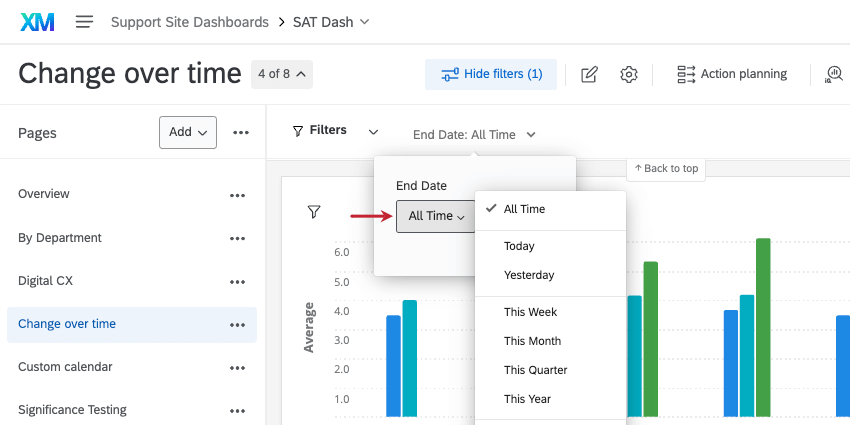
Task: Click Pages panel more options dots
Action: coord(241,132)
